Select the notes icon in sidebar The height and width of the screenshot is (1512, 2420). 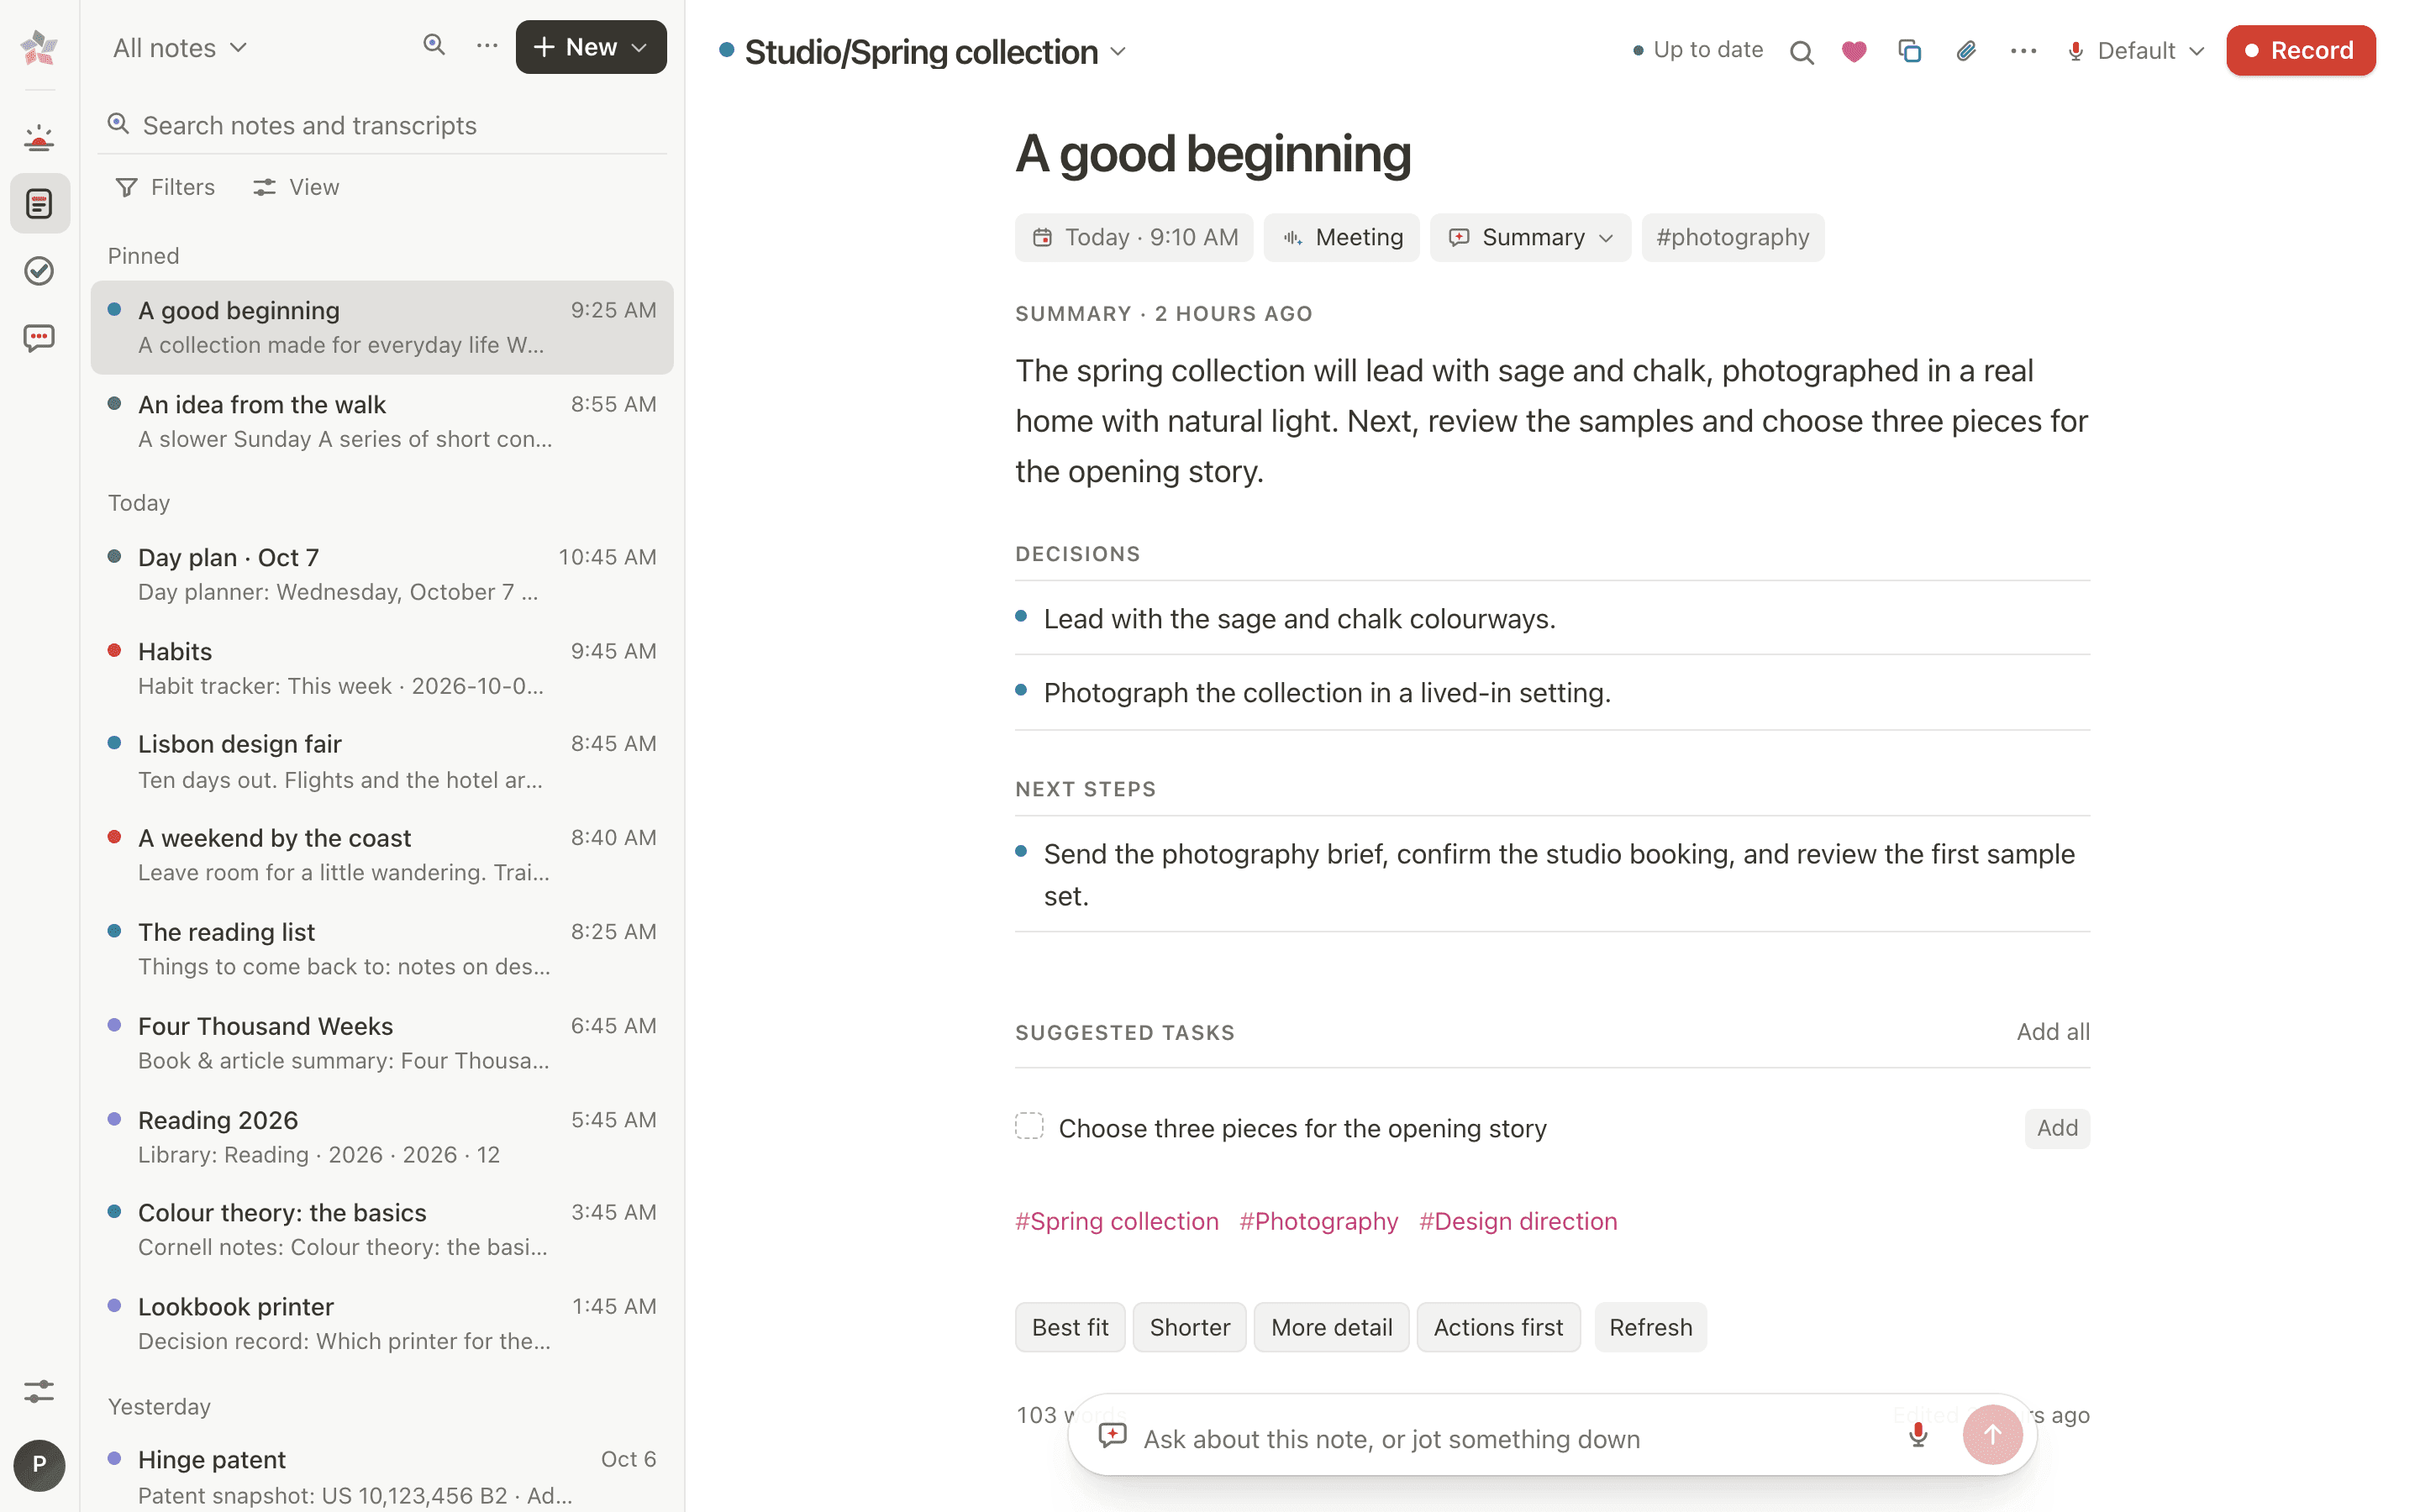pos(39,204)
